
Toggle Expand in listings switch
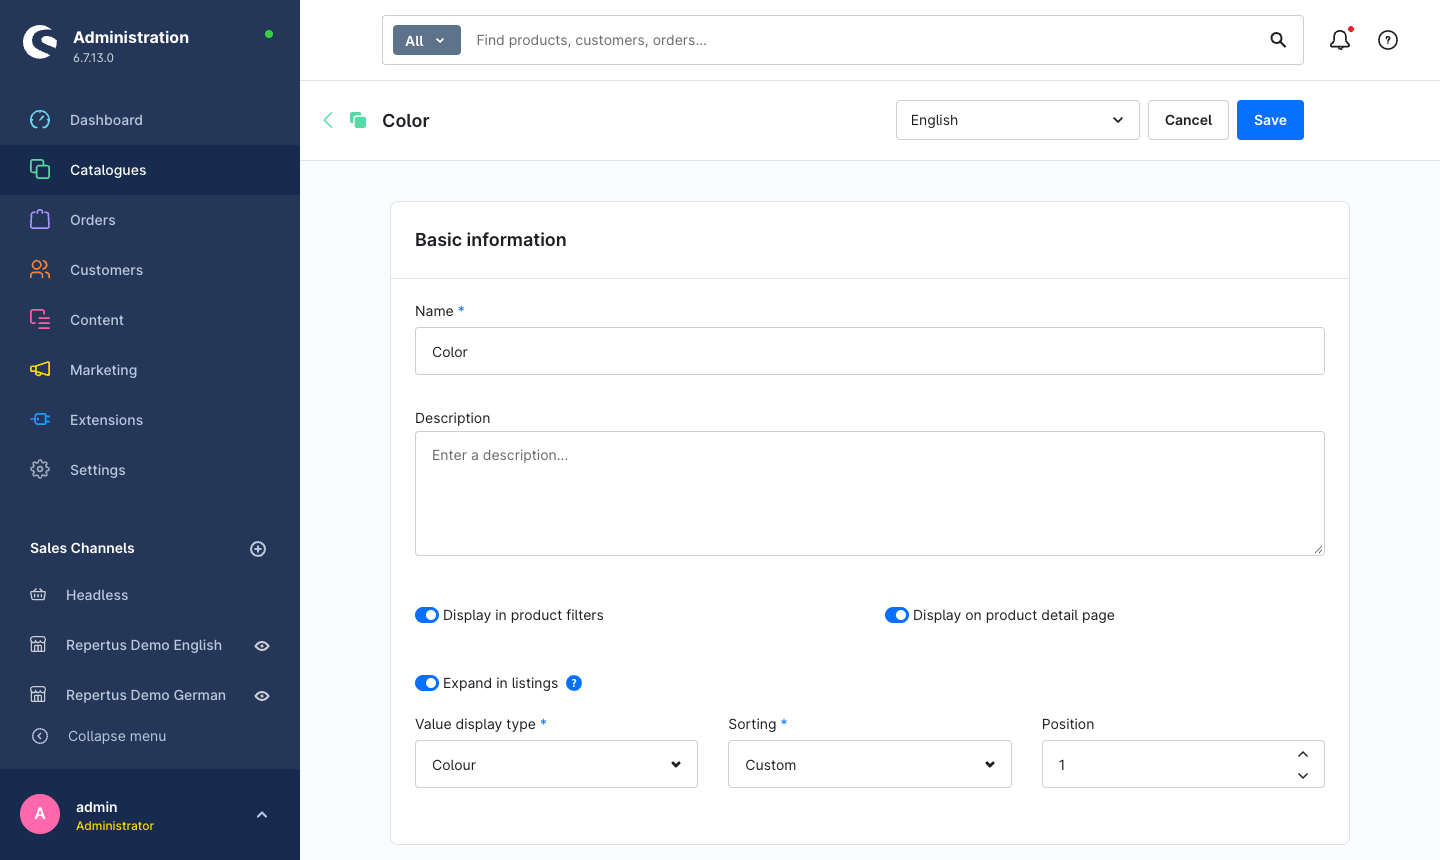point(427,683)
